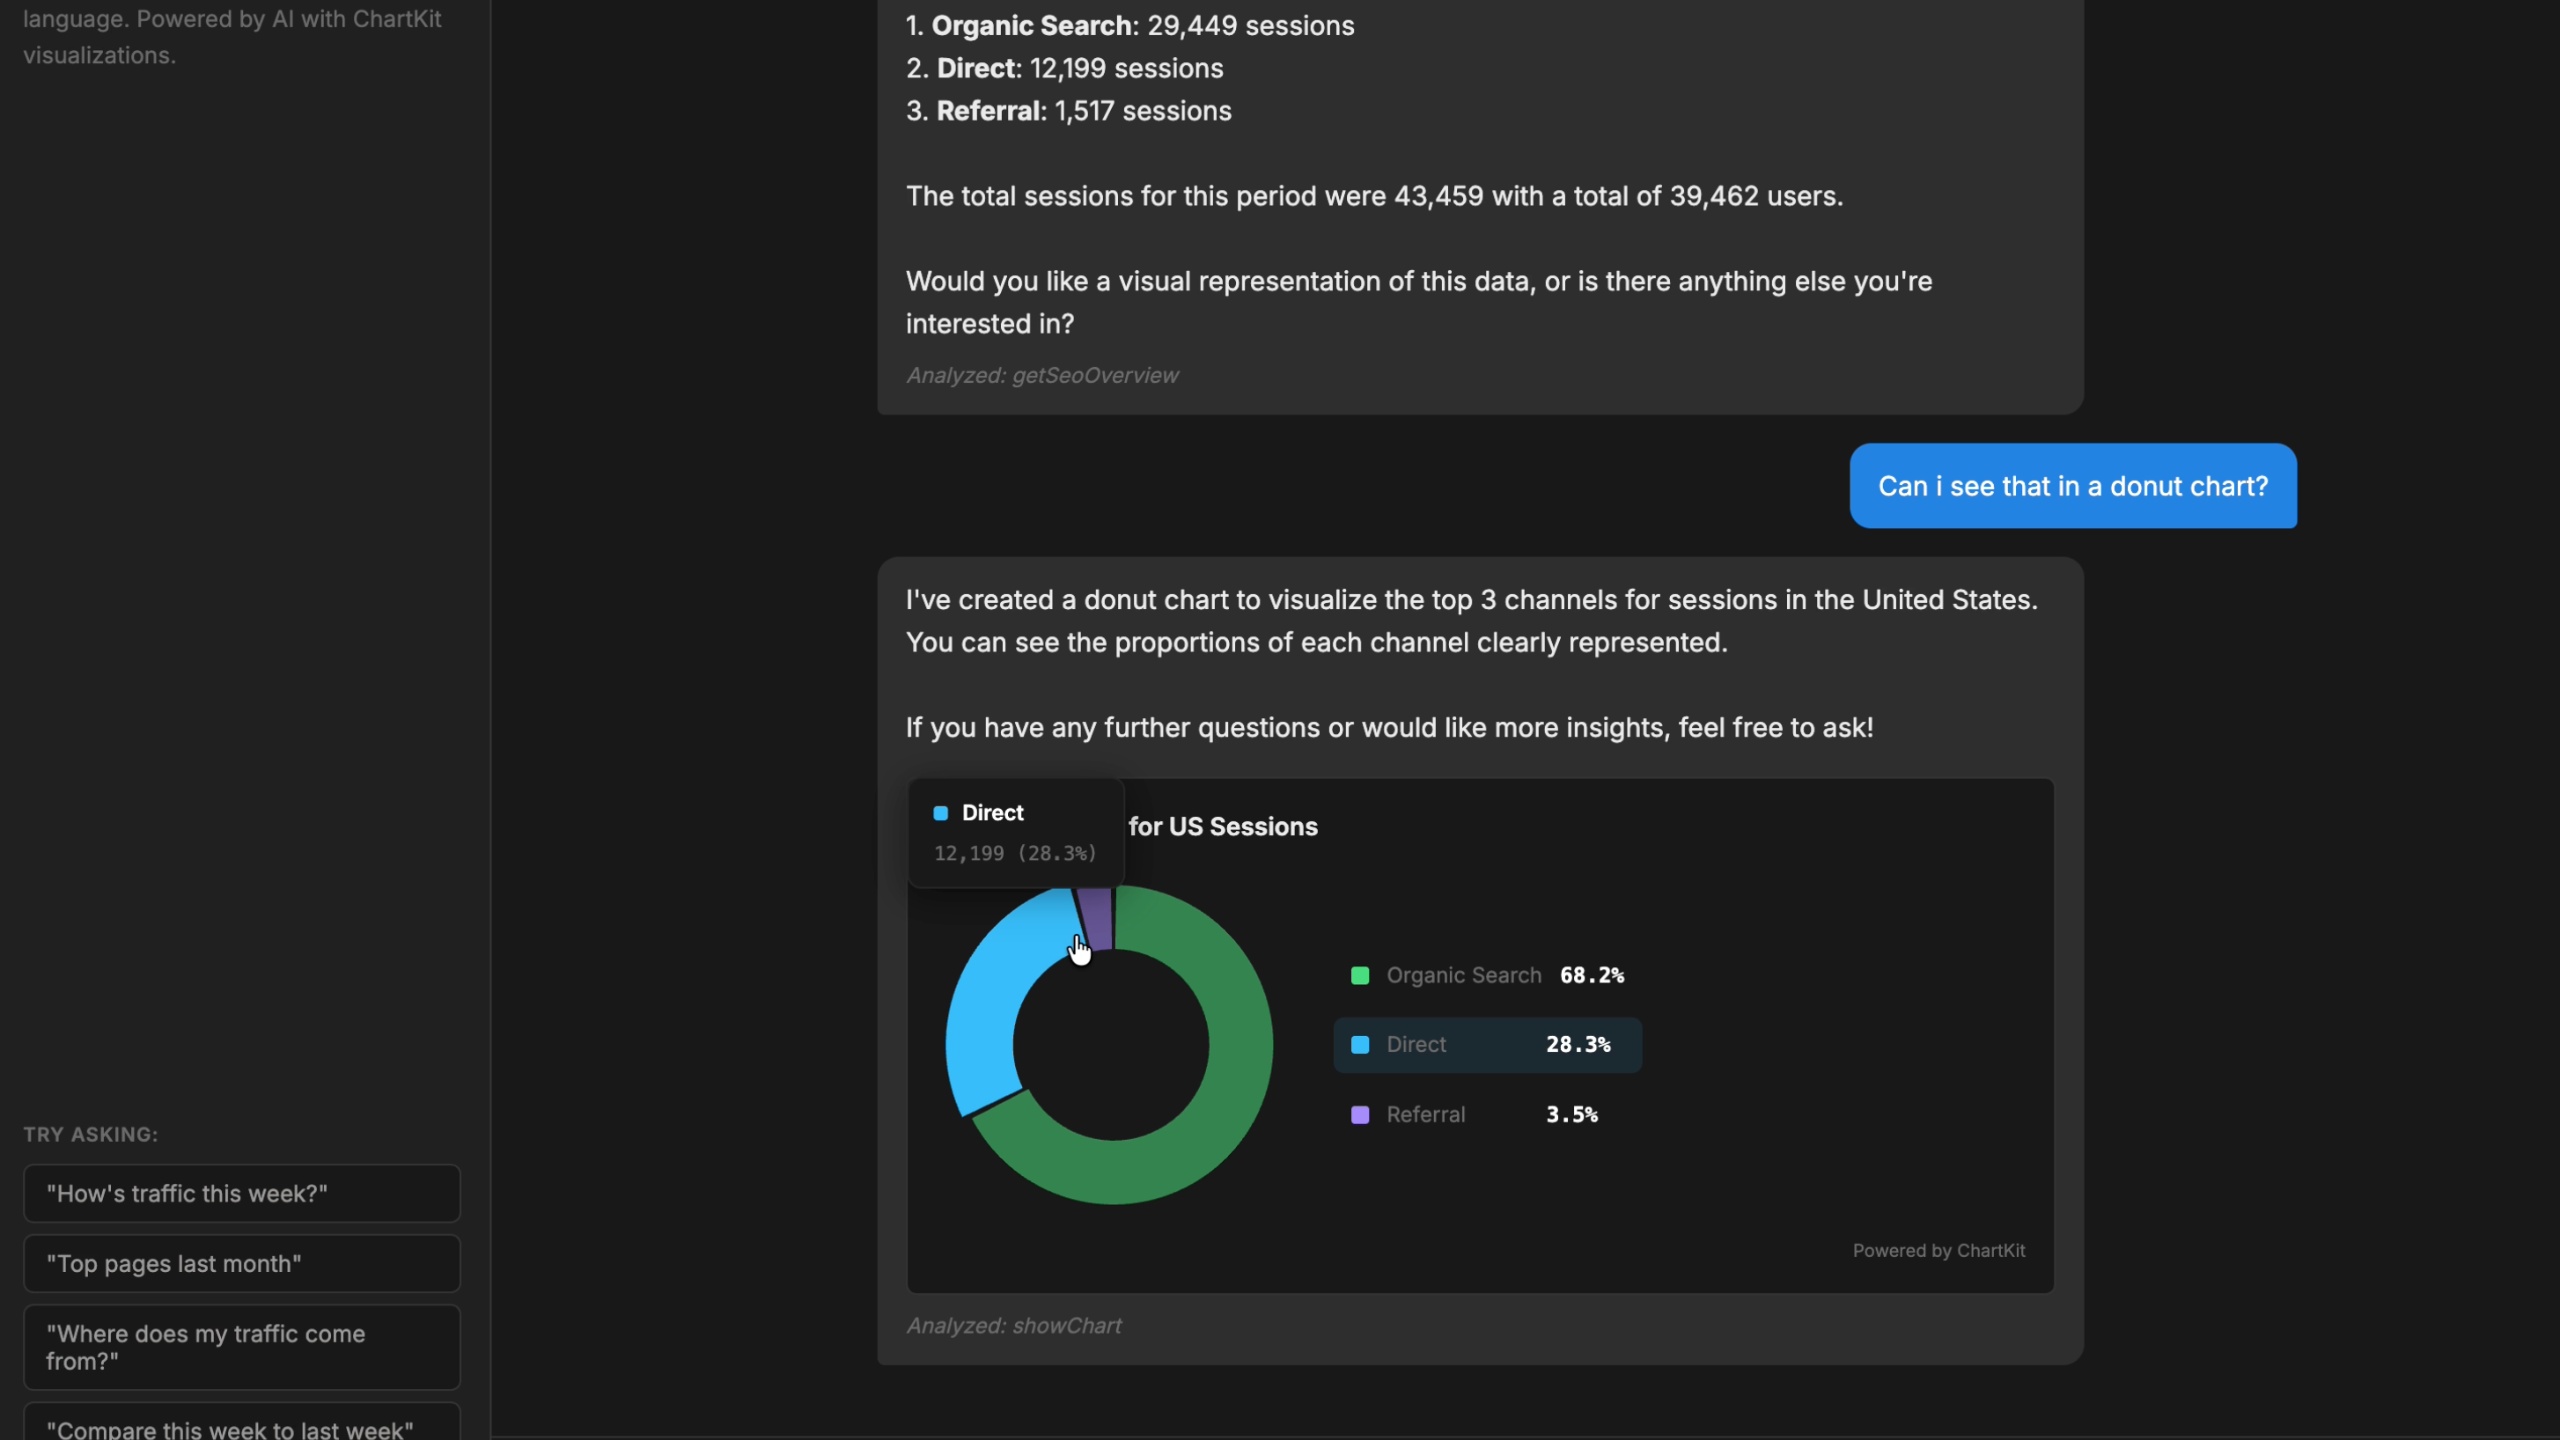This screenshot has width=2560, height=1440.
Task: Click the 'How's traffic this week?' suggestion
Action: point(240,1193)
